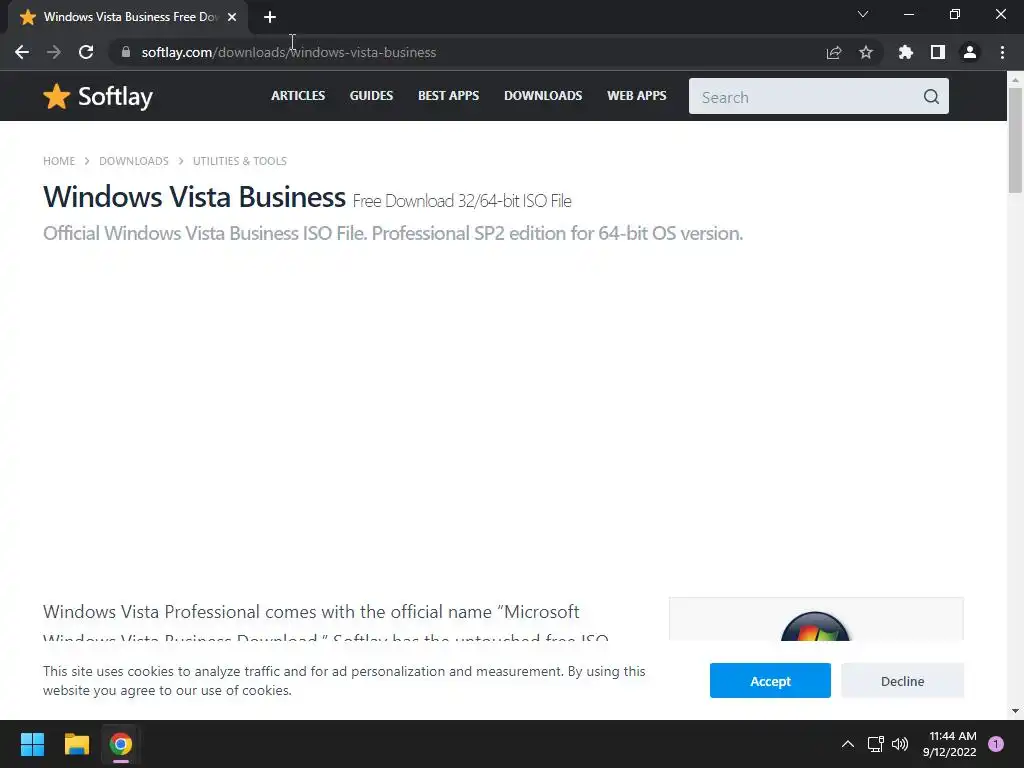Screen dimensions: 1024x768
Task: Click the network tray icon
Action: click(875, 744)
